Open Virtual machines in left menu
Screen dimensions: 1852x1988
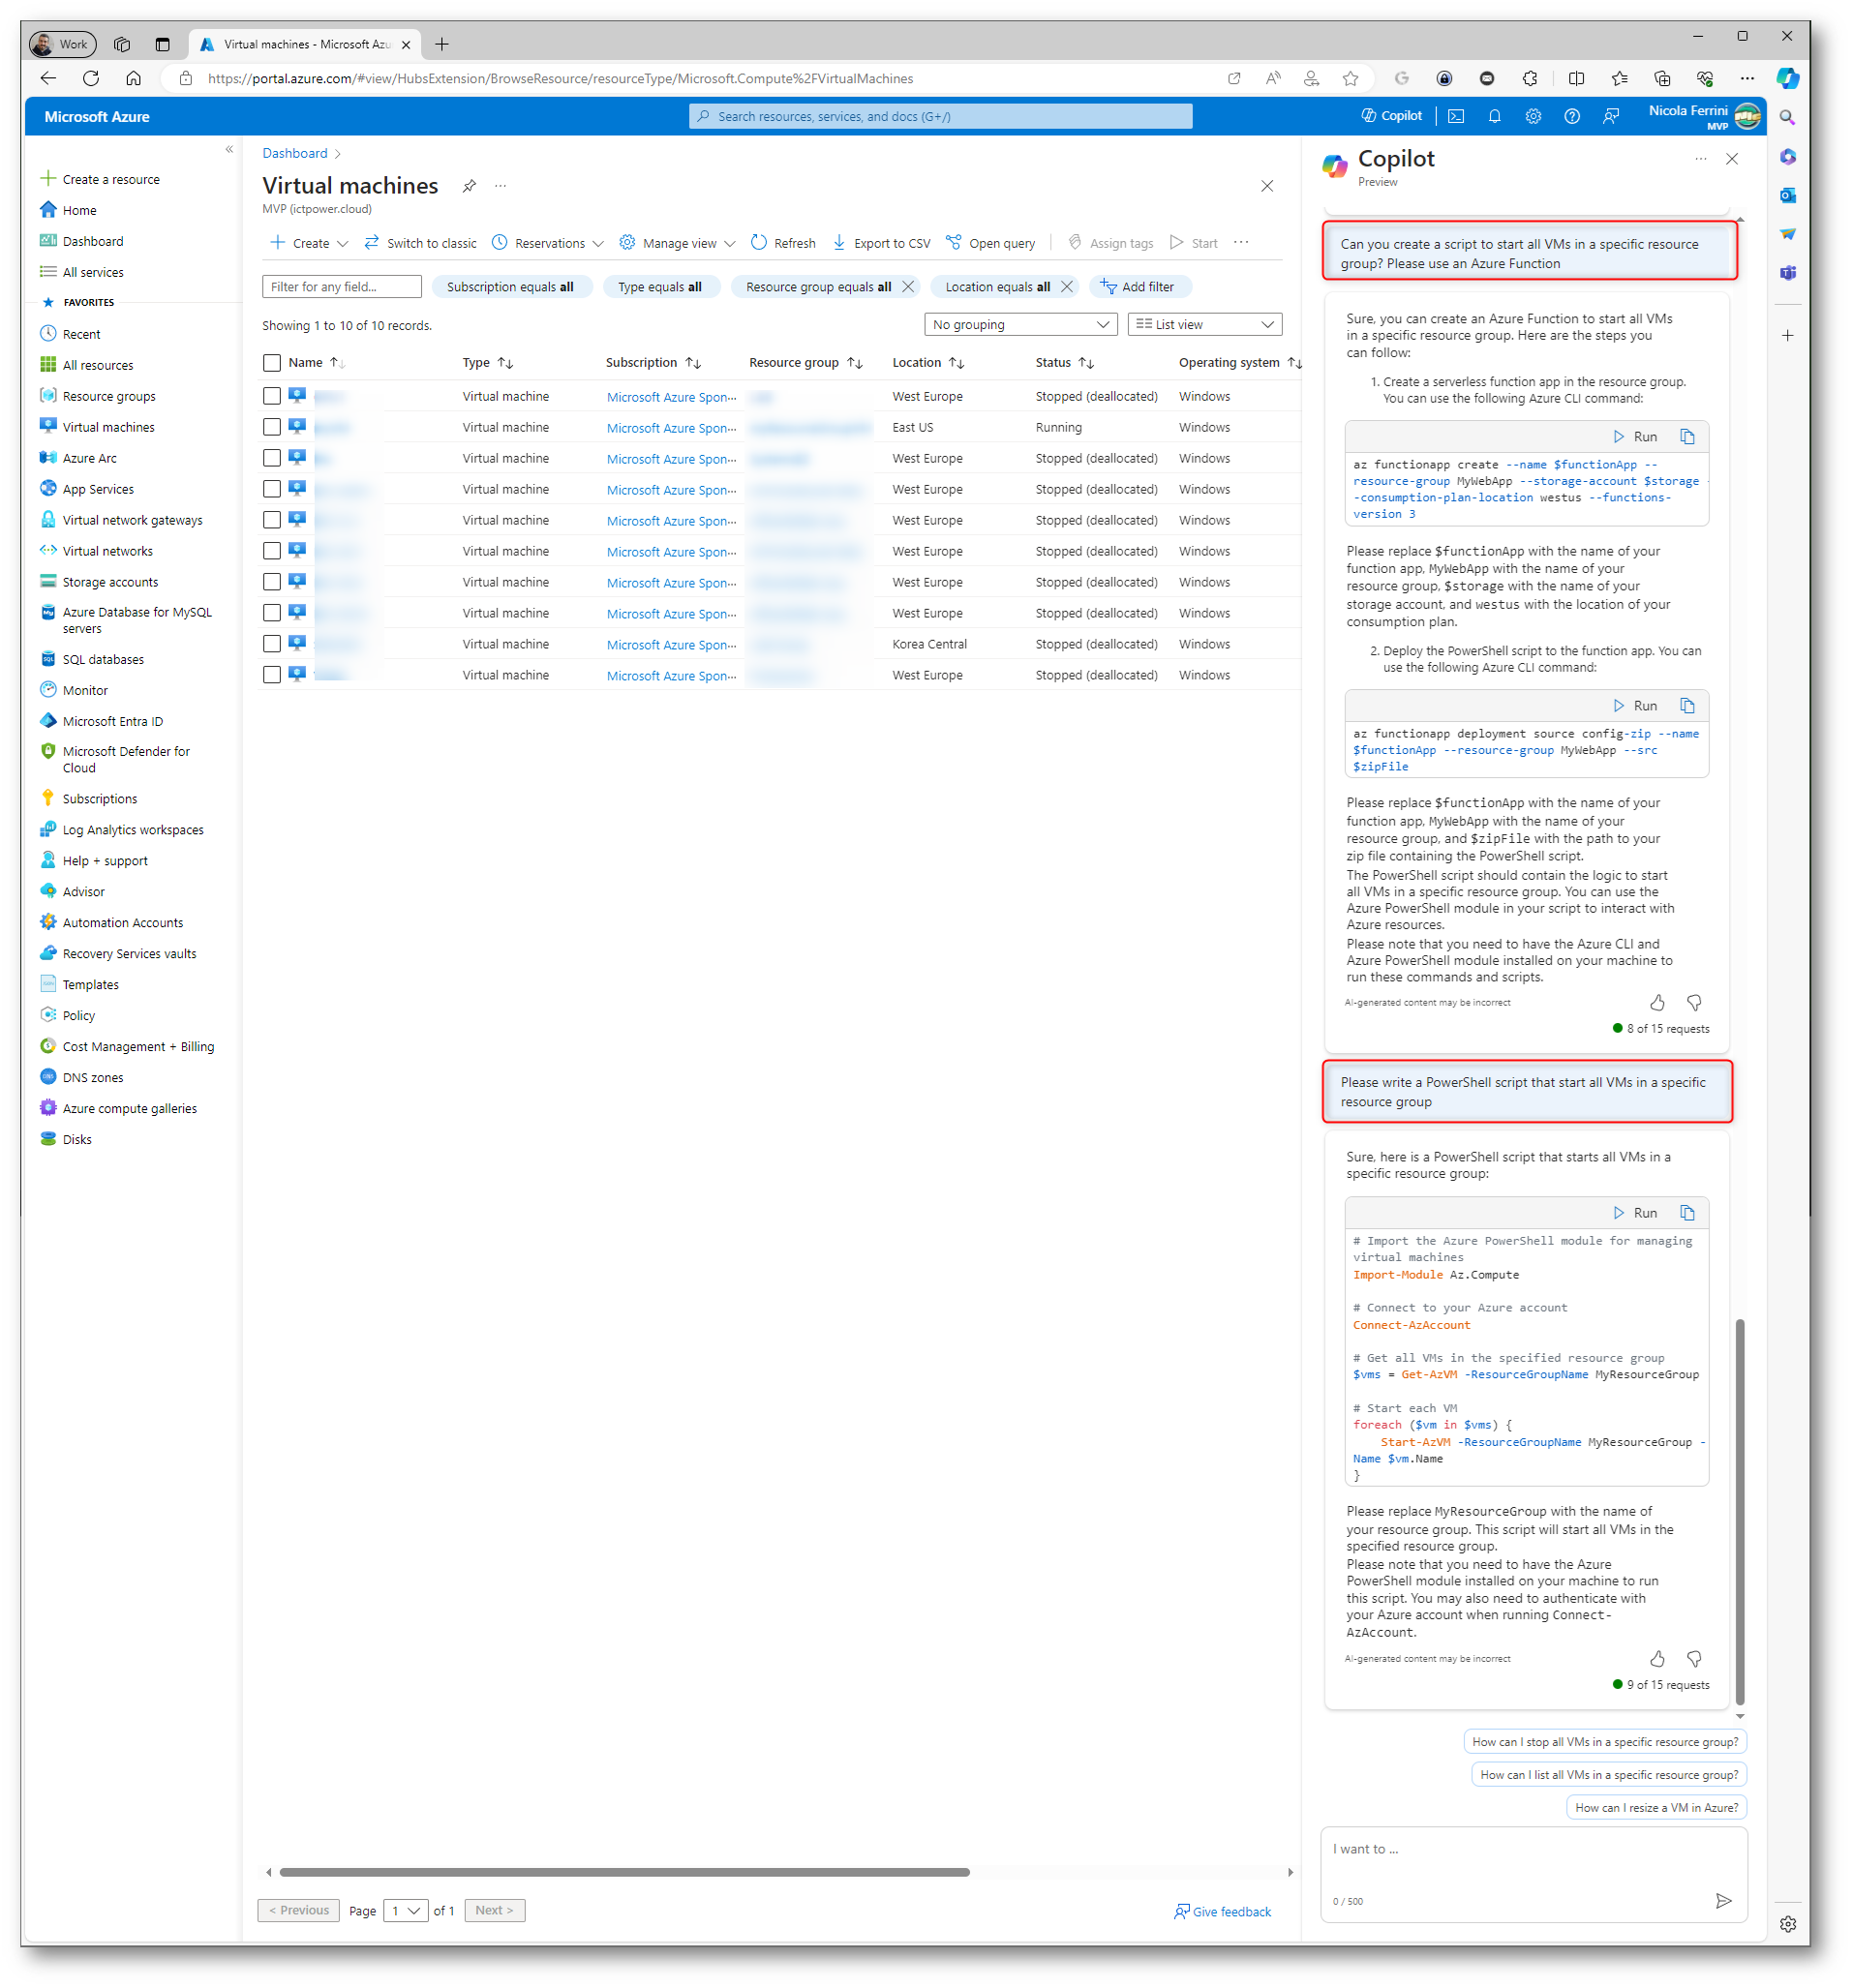coord(108,427)
